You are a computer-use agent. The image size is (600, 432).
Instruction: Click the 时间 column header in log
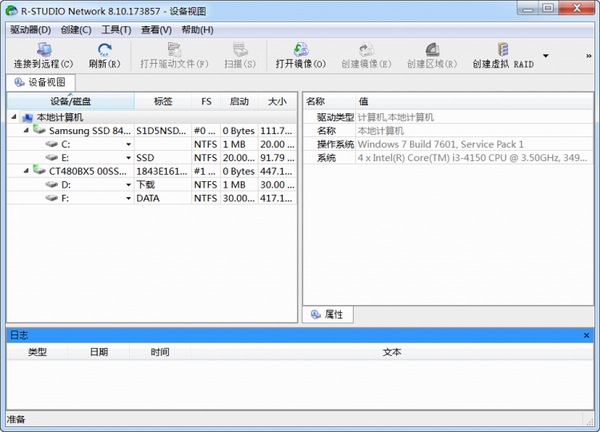pyautogui.click(x=160, y=352)
